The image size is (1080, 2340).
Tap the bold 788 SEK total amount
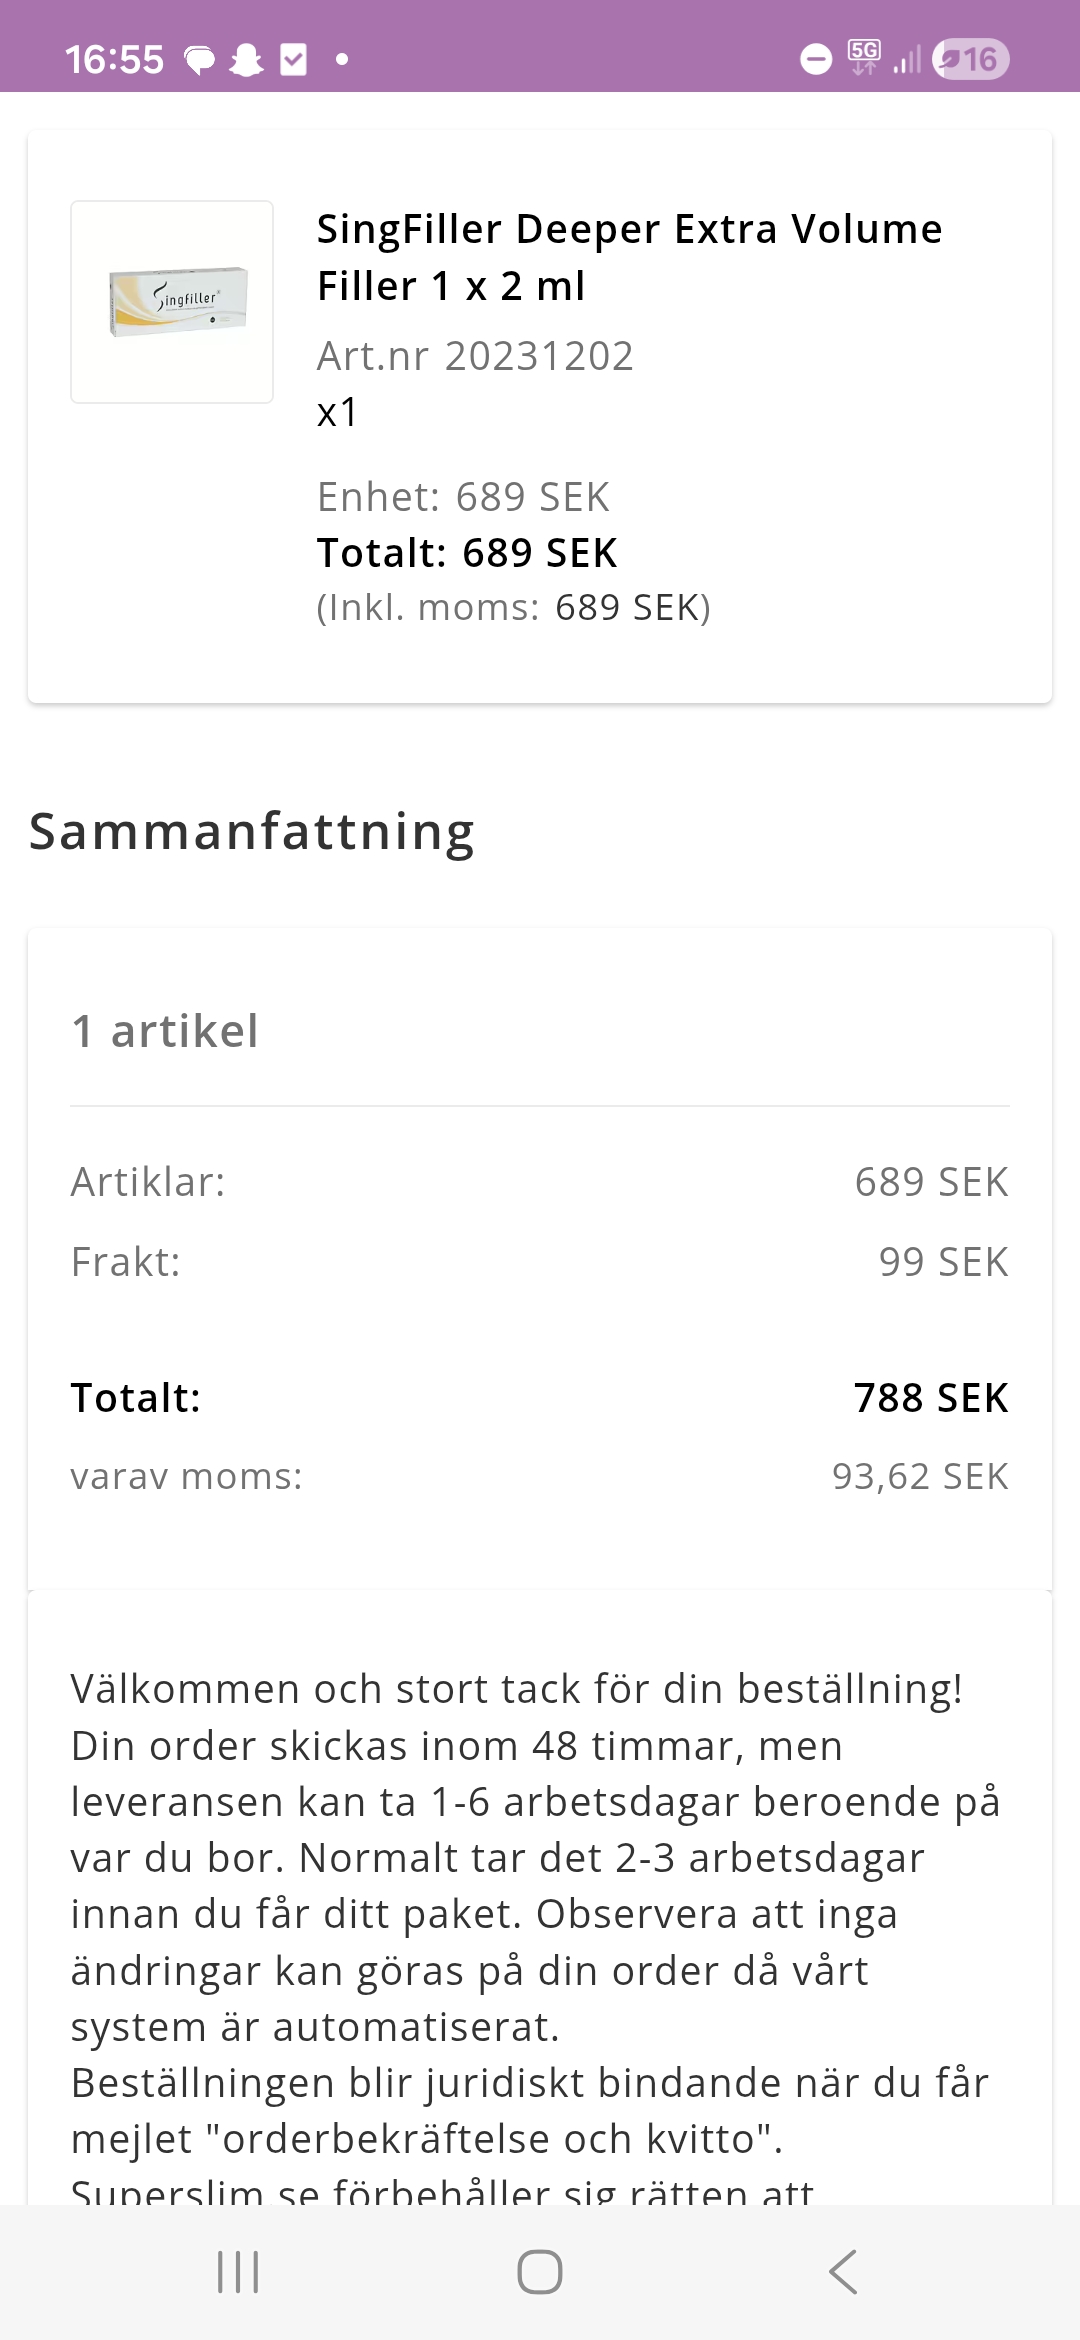click(930, 1398)
